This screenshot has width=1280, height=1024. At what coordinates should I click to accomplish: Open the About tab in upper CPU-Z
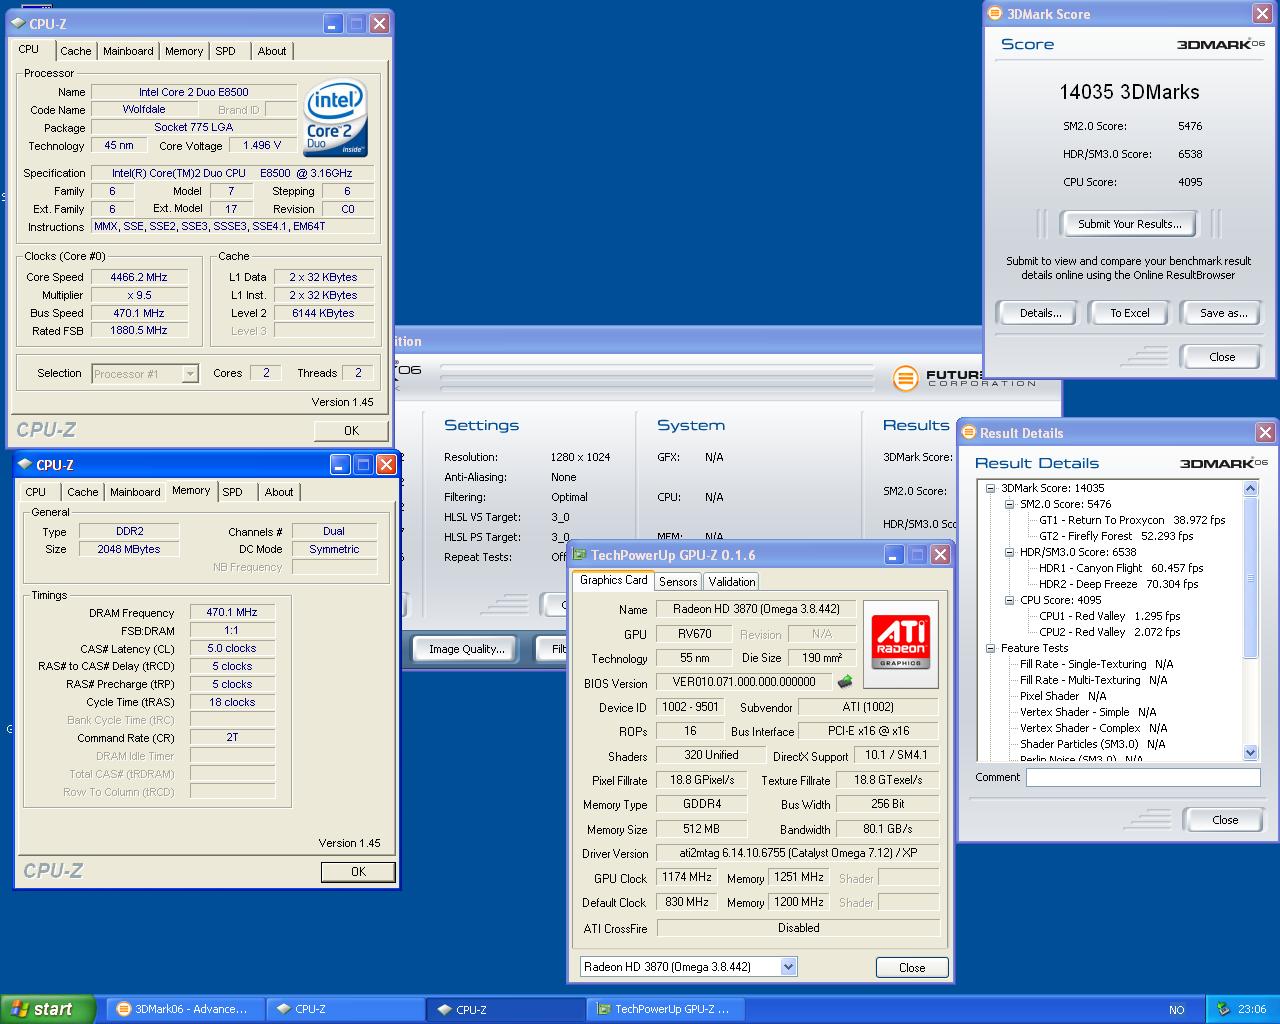[272, 51]
